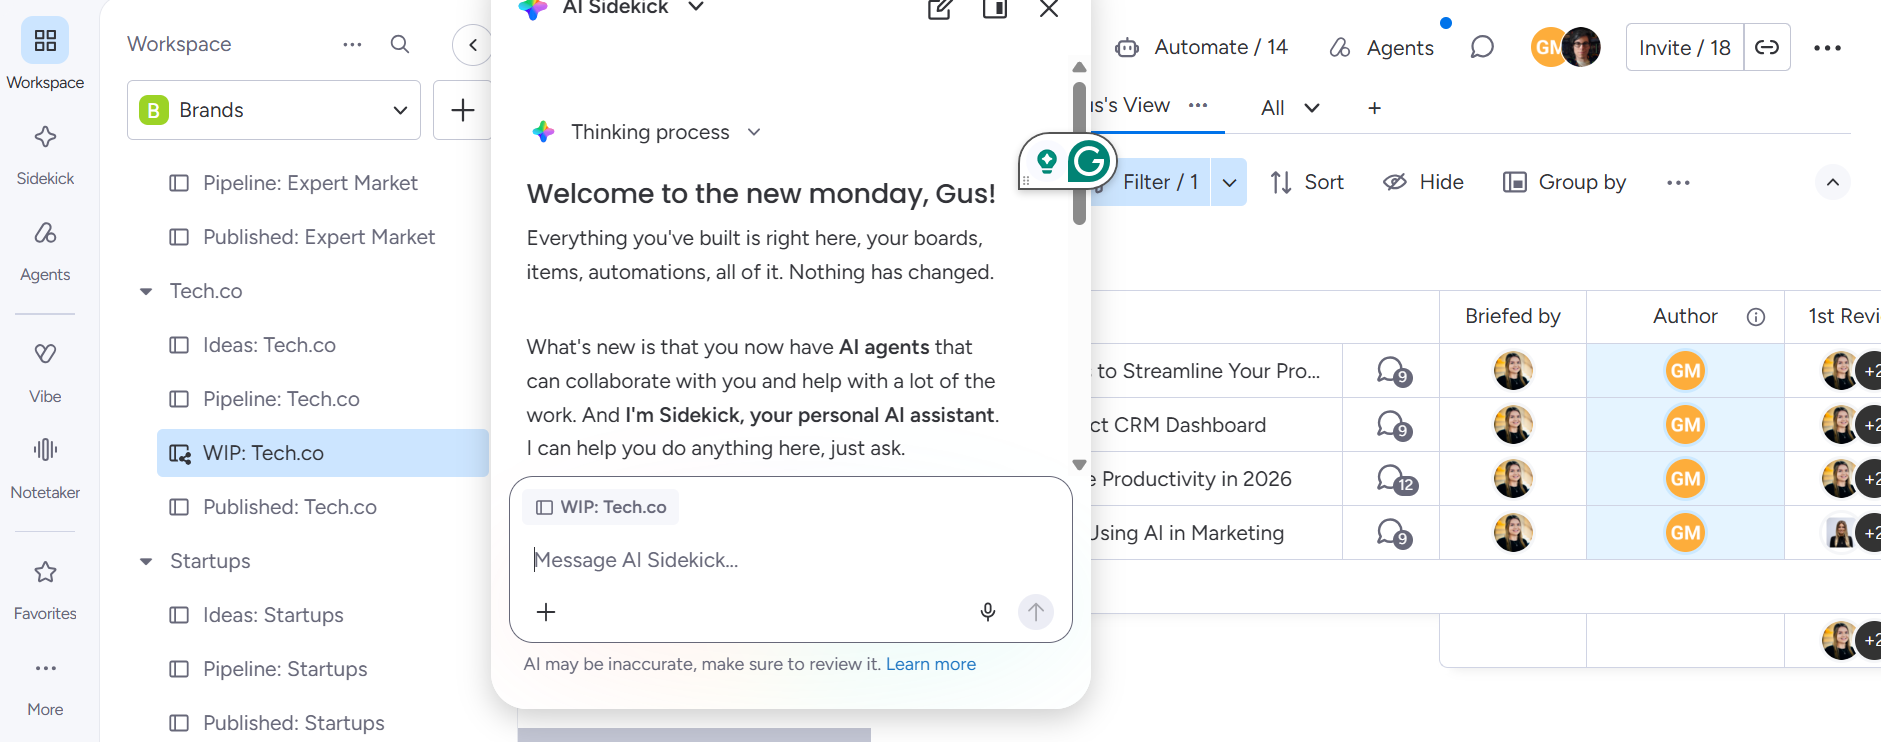This screenshot has width=1881, height=742.
Task: Open board members avatars in header
Action: 1566,47
